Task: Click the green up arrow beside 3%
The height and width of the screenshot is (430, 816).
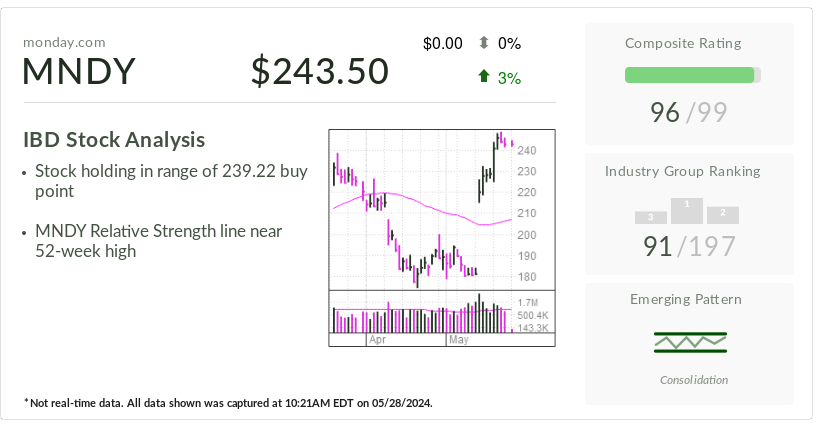Action: (x=484, y=77)
